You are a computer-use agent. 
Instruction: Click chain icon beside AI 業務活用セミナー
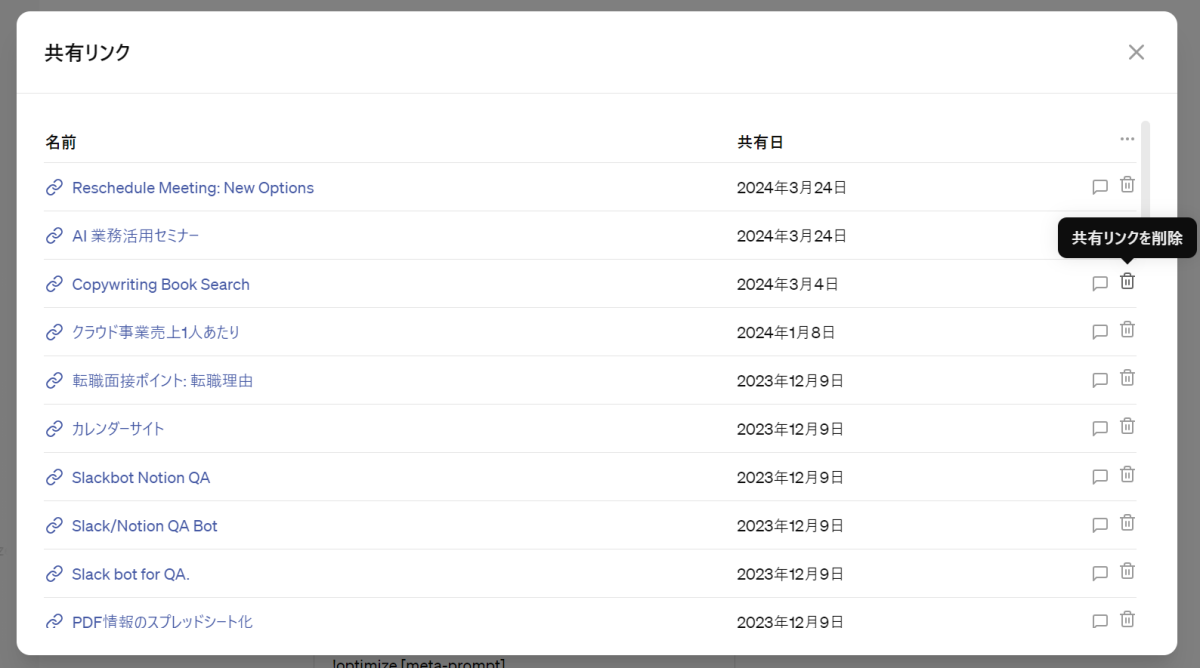click(x=54, y=236)
